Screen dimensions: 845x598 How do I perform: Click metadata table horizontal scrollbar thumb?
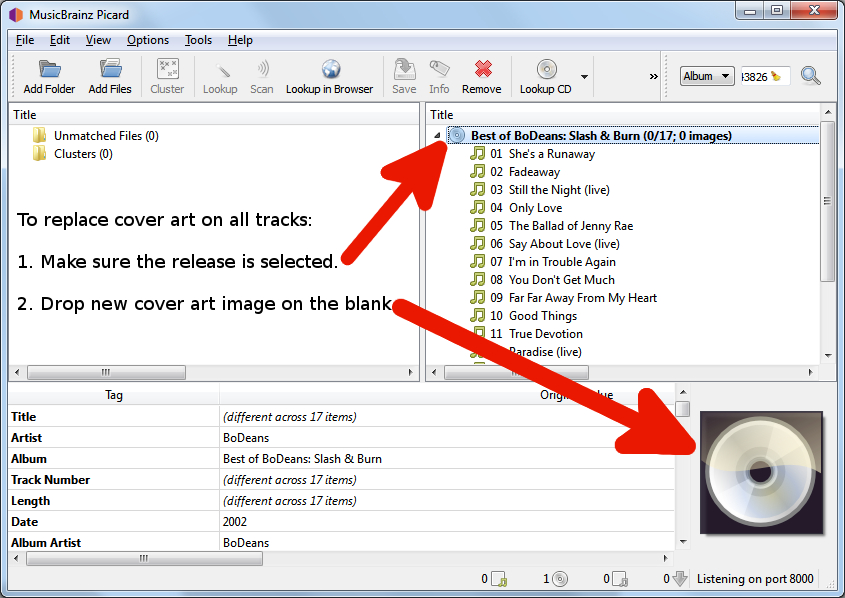(144, 559)
